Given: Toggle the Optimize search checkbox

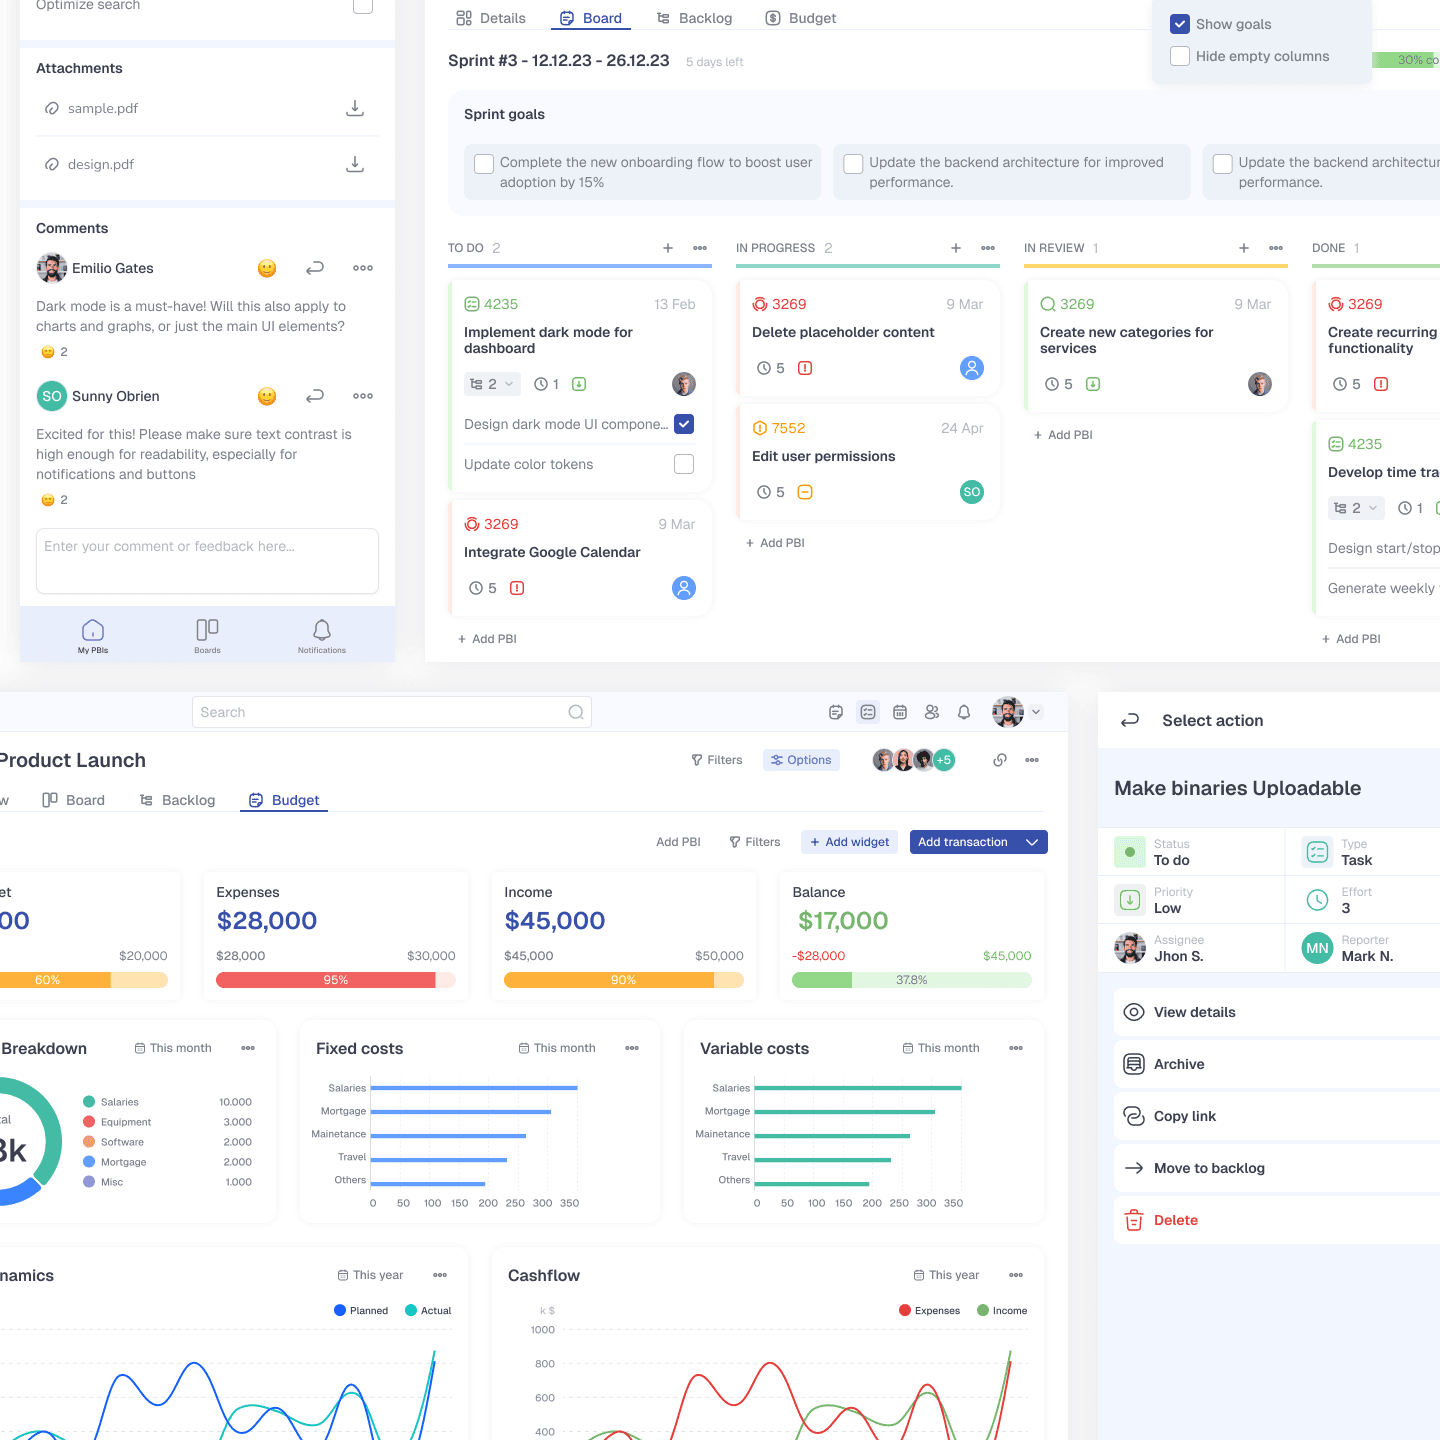Looking at the screenshot, I should 363,6.
